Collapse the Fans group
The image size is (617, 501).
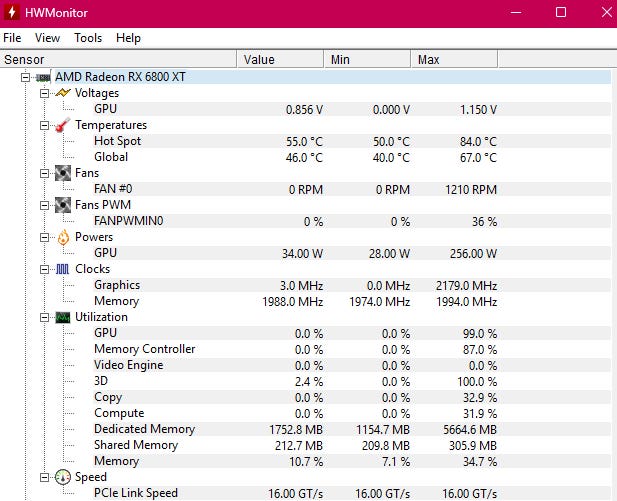tap(44, 173)
